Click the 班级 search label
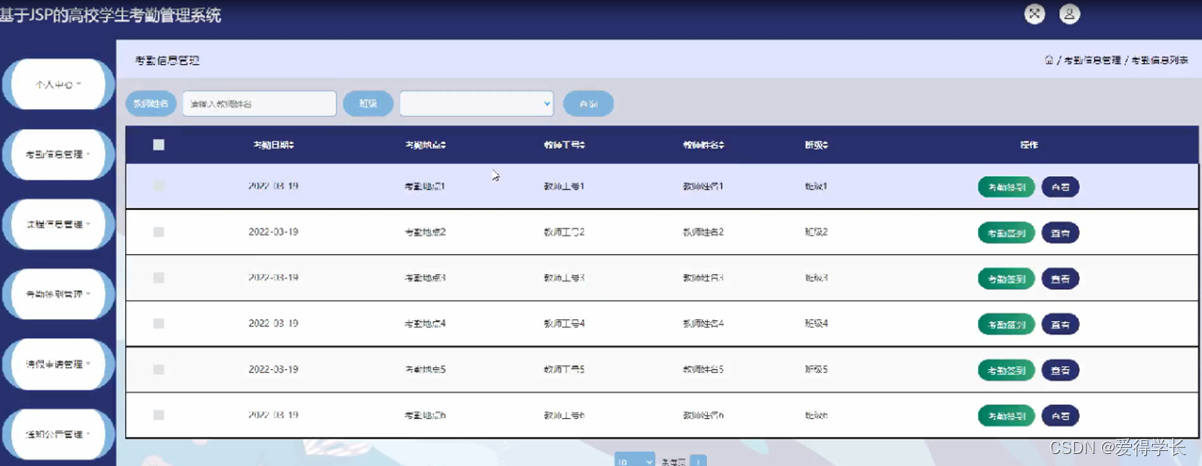 coord(368,103)
